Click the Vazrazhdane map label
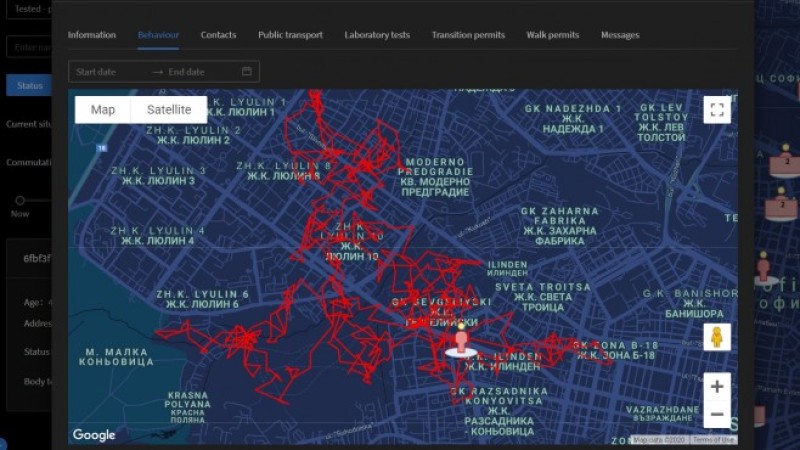800x450 pixels. click(663, 413)
